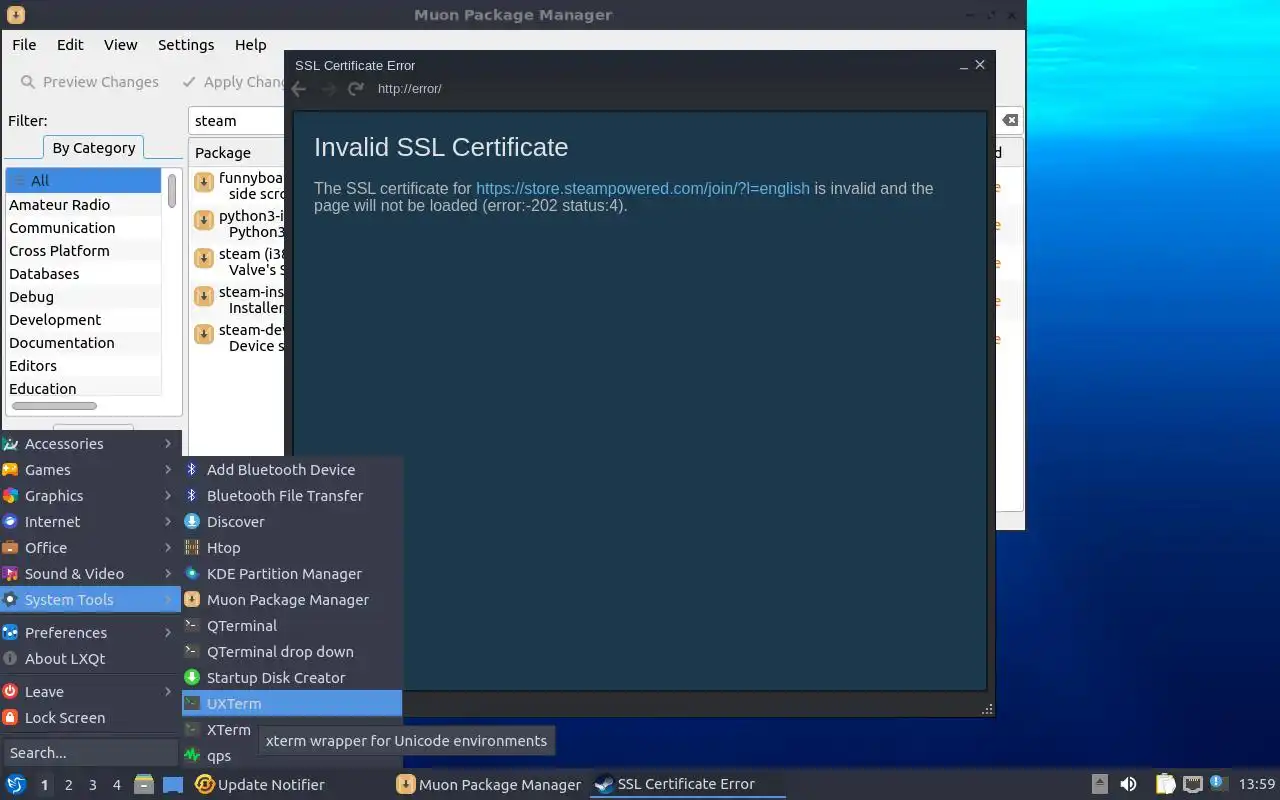Select the Development category
The width and height of the screenshot is (1280, 800).
coord(84,319)
